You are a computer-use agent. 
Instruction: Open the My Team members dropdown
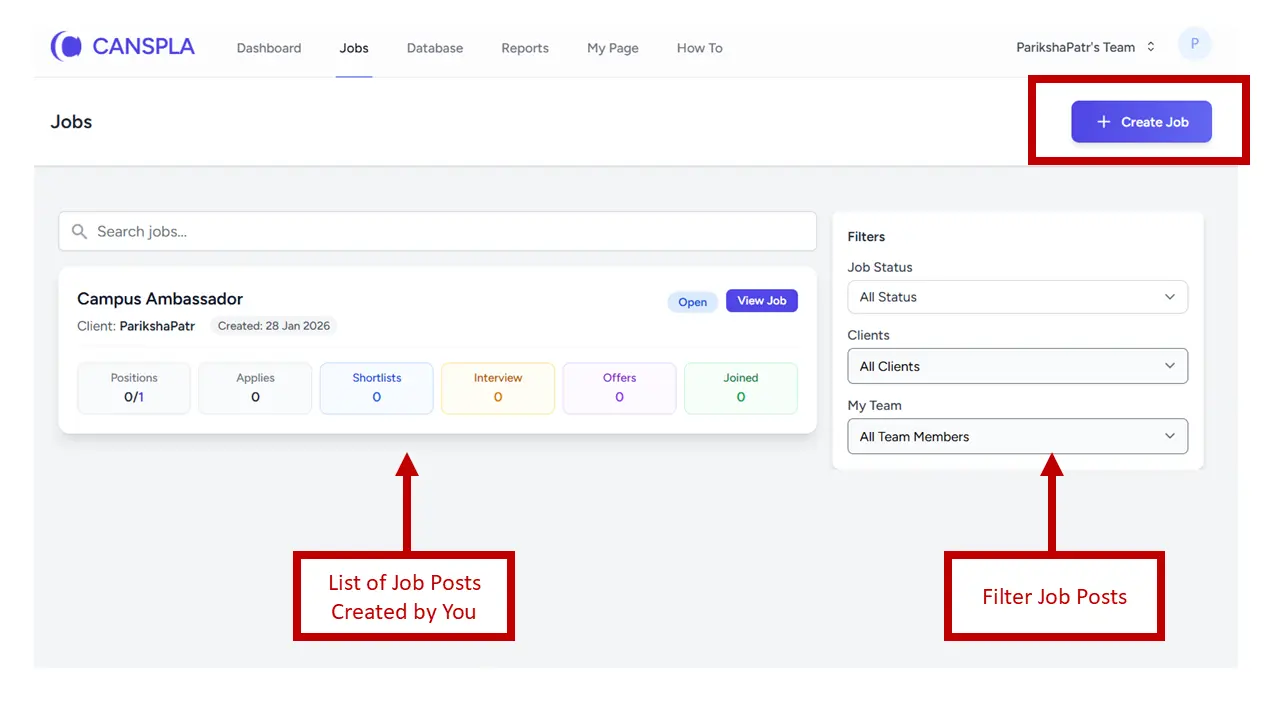pos(1017,436)
